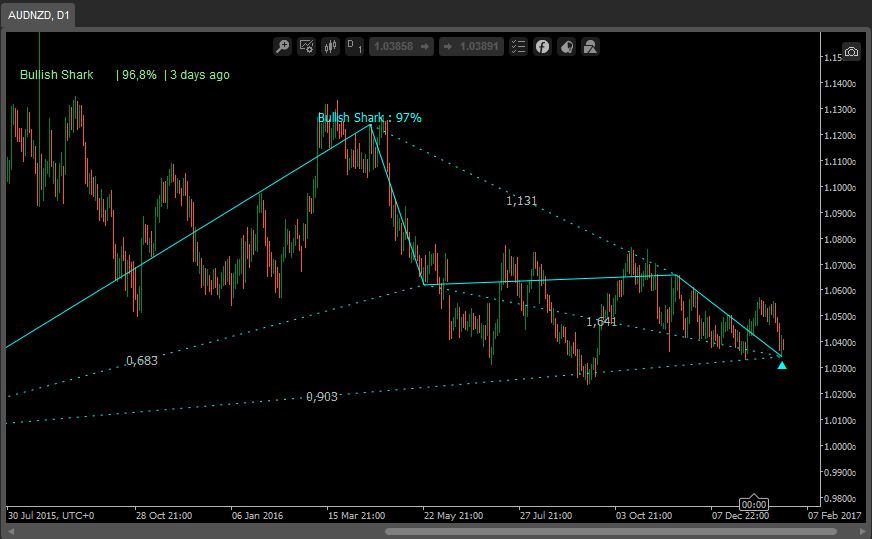Click the 0,903 ratio label
The image size is (872, 539).
321,397
